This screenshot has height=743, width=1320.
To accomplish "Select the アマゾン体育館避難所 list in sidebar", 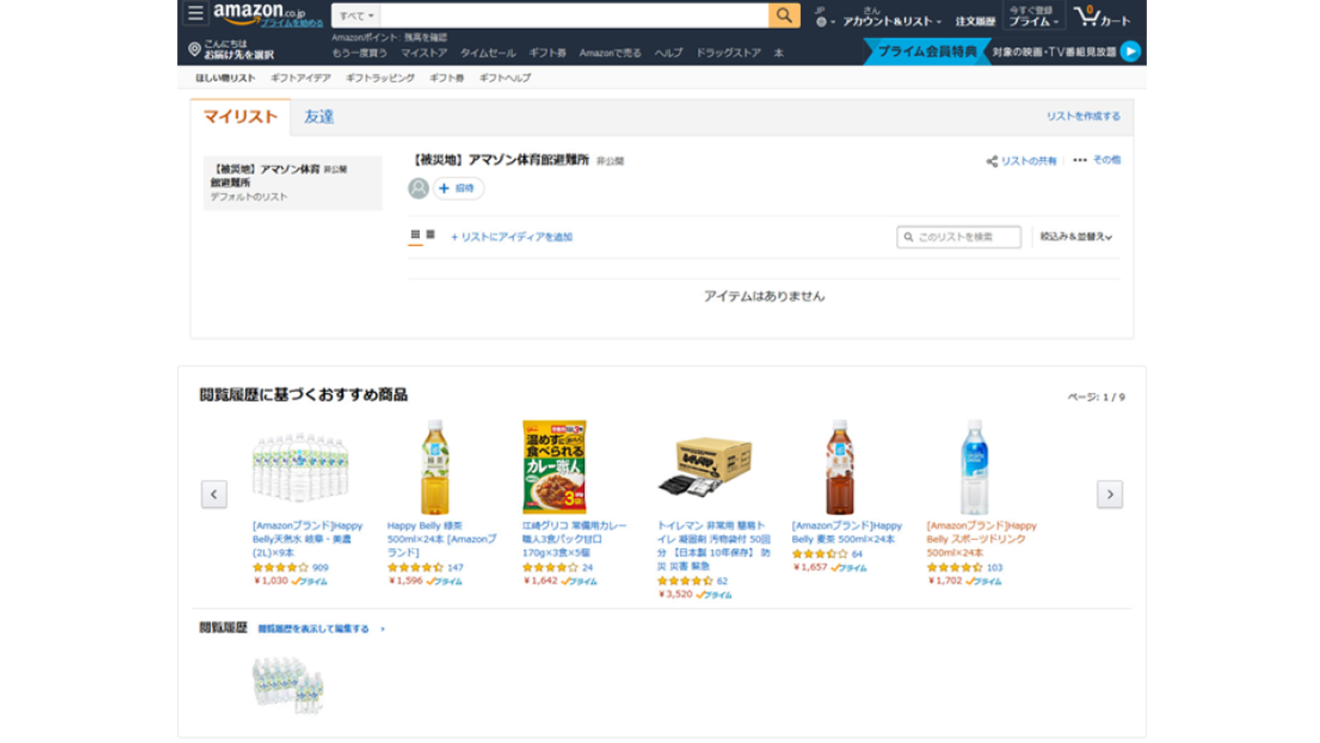I will tap(292, 182).
